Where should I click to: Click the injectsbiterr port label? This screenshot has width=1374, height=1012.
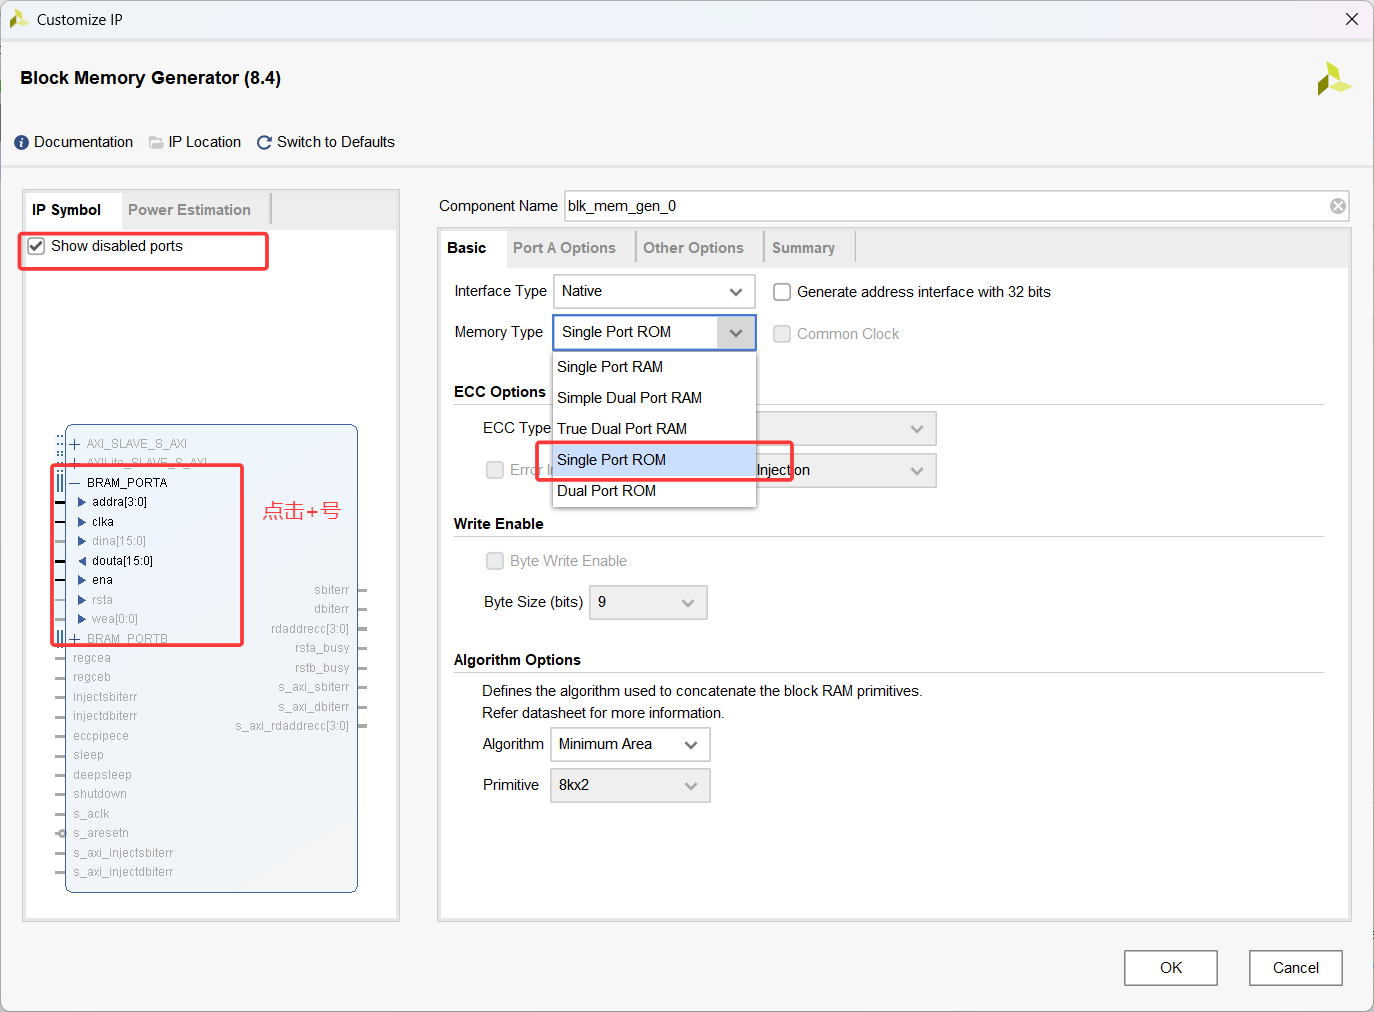tap(105, 697)
